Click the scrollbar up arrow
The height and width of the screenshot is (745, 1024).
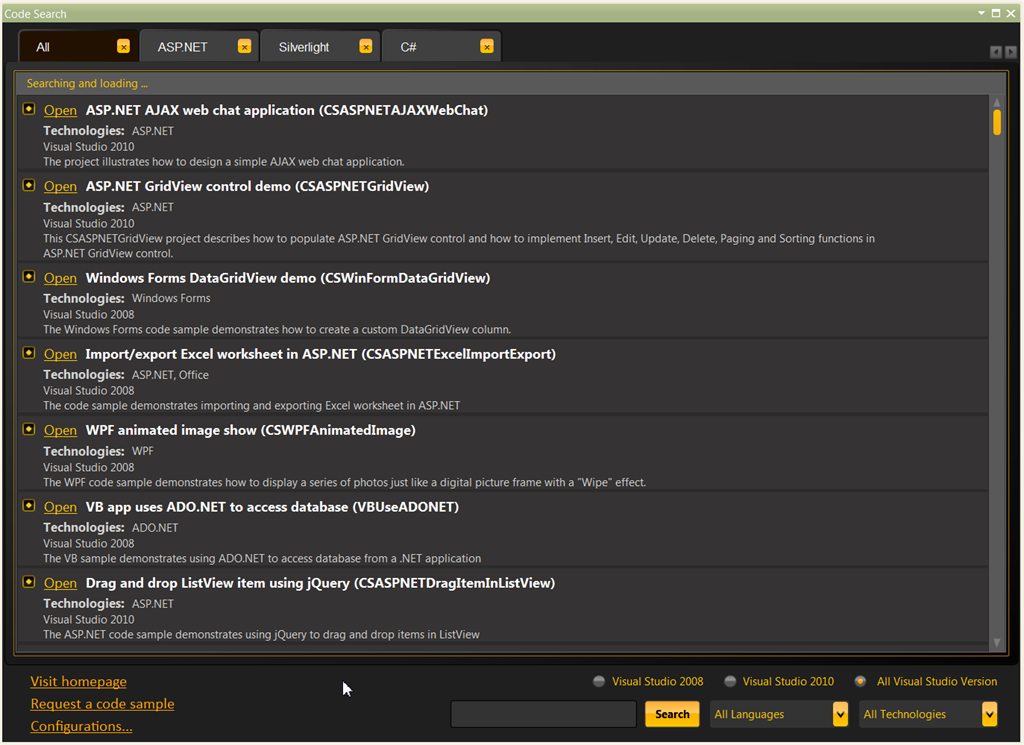997,103
